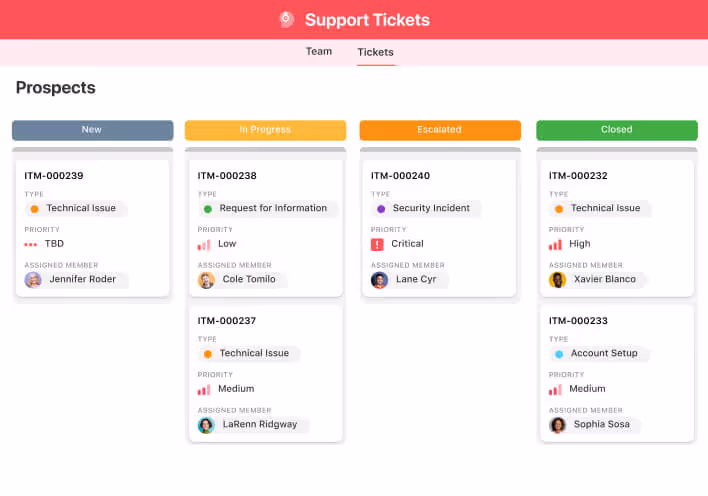Open ticket ITM-000237 card
Screen dimensions: 708x496
pyautogui.click(x=227, y=321)
